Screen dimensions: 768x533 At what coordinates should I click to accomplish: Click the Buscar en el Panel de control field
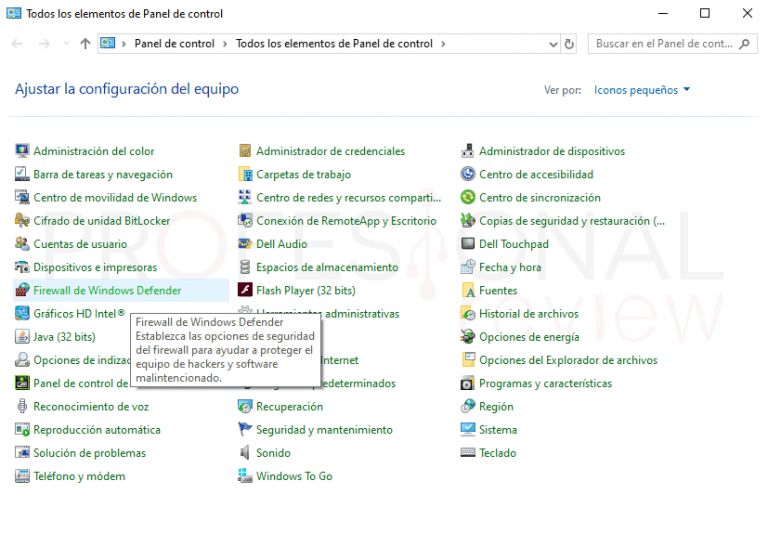tap(672, 44)
